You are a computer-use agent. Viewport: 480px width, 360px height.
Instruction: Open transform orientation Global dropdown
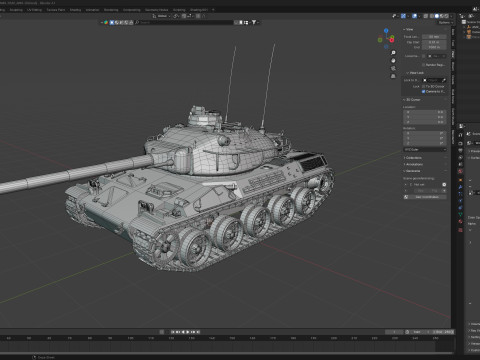pos(162,16)
